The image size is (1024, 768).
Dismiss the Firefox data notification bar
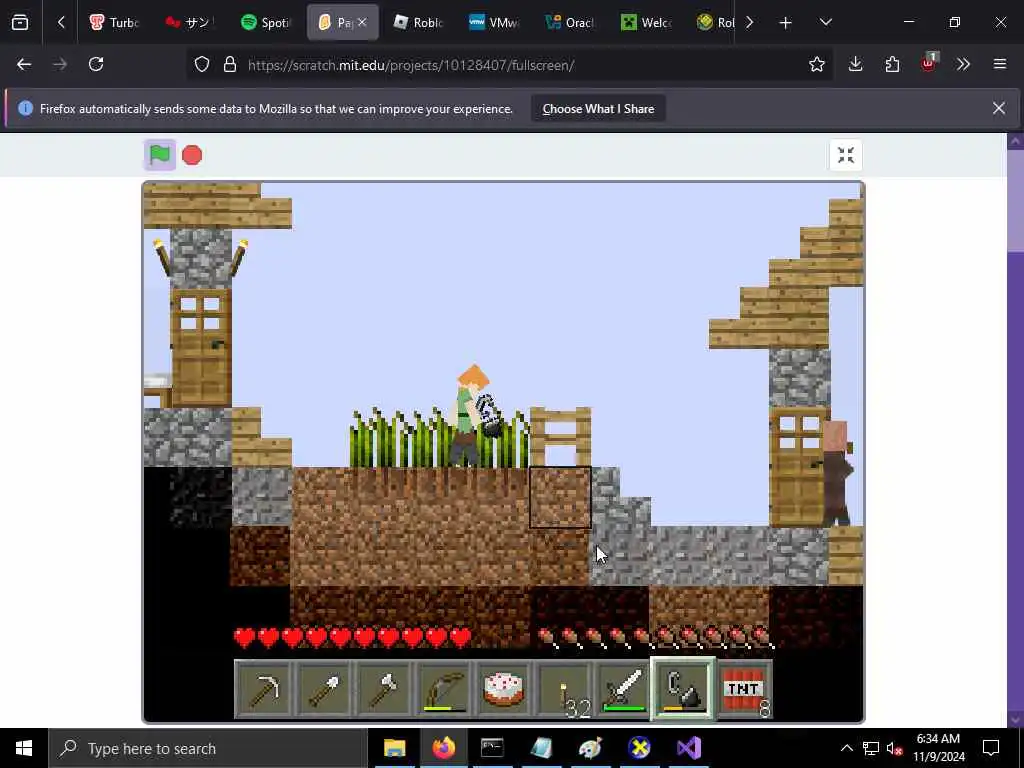tap(999, 108)
